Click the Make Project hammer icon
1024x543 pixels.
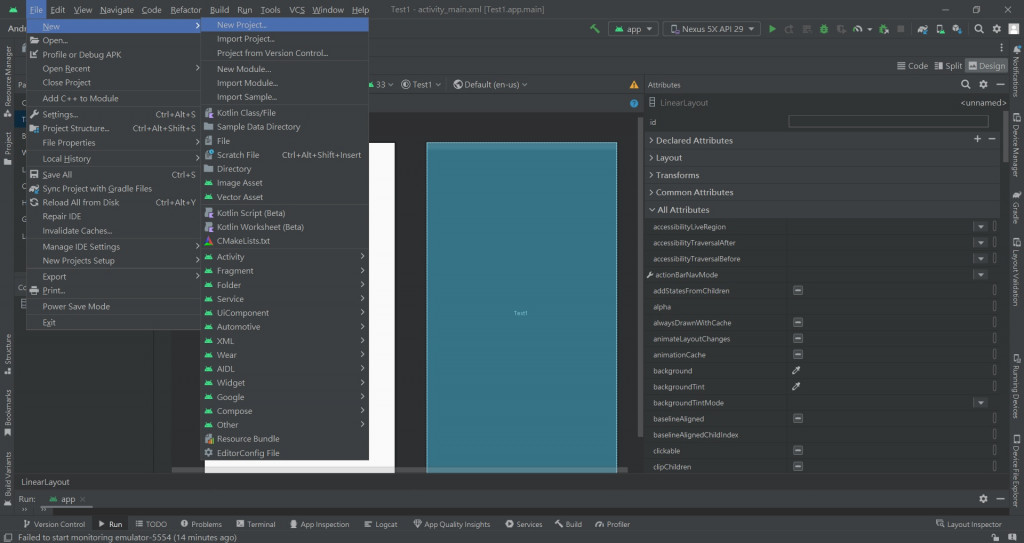click(594, 29)
